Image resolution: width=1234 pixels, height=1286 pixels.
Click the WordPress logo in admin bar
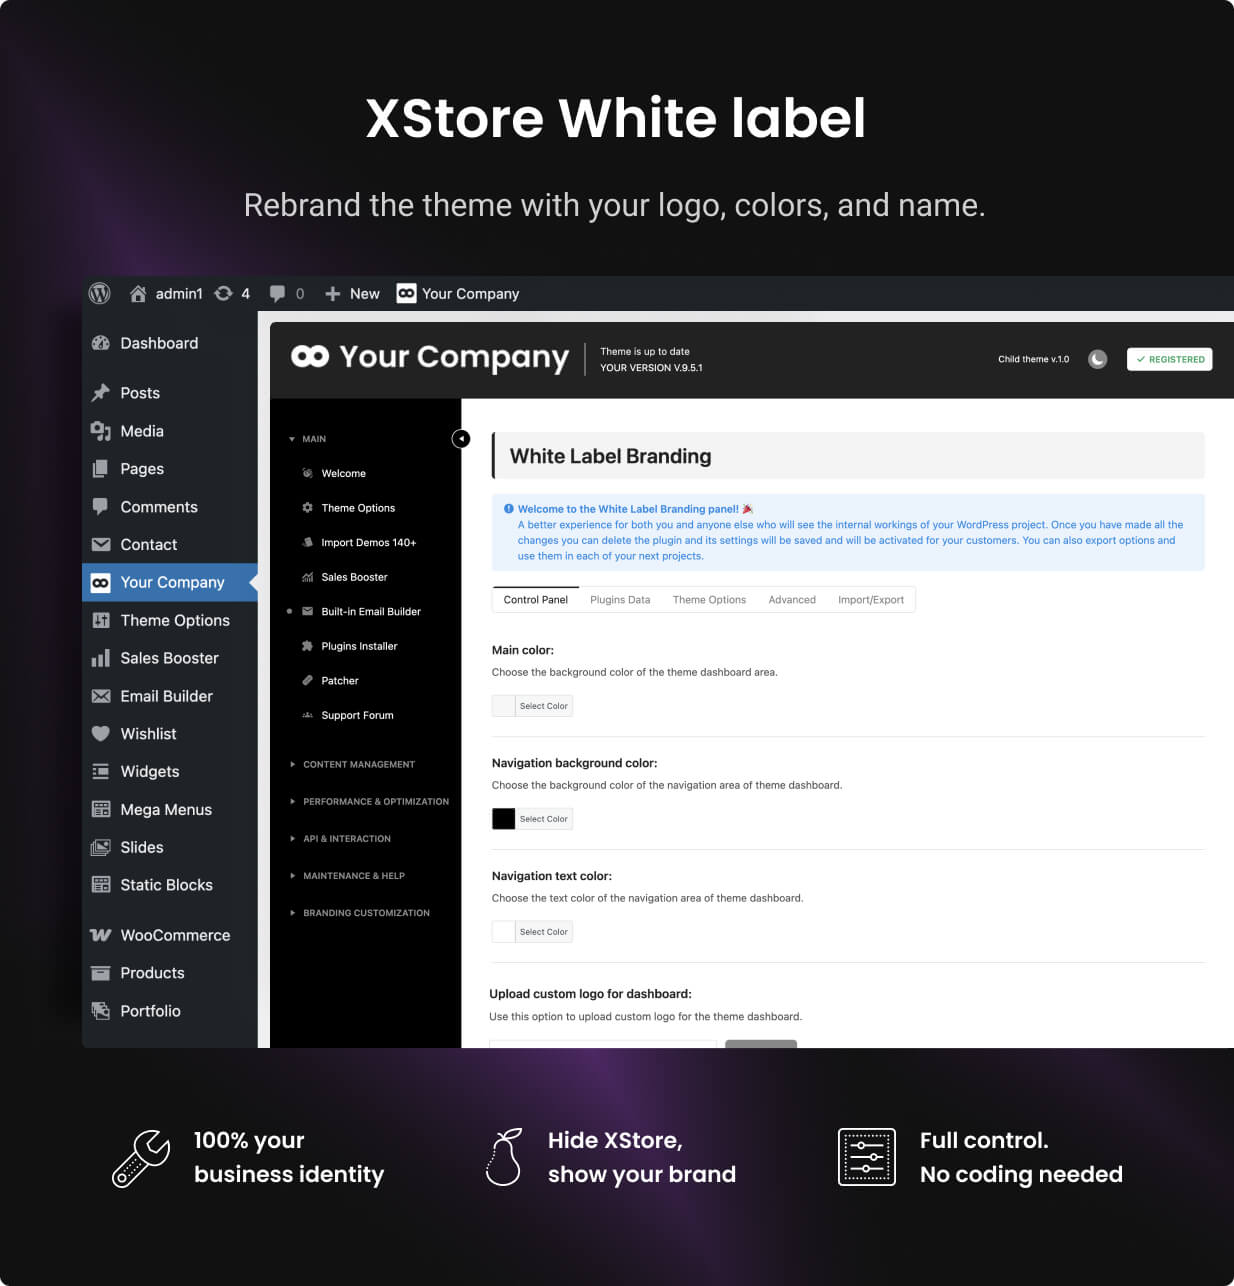99,293
